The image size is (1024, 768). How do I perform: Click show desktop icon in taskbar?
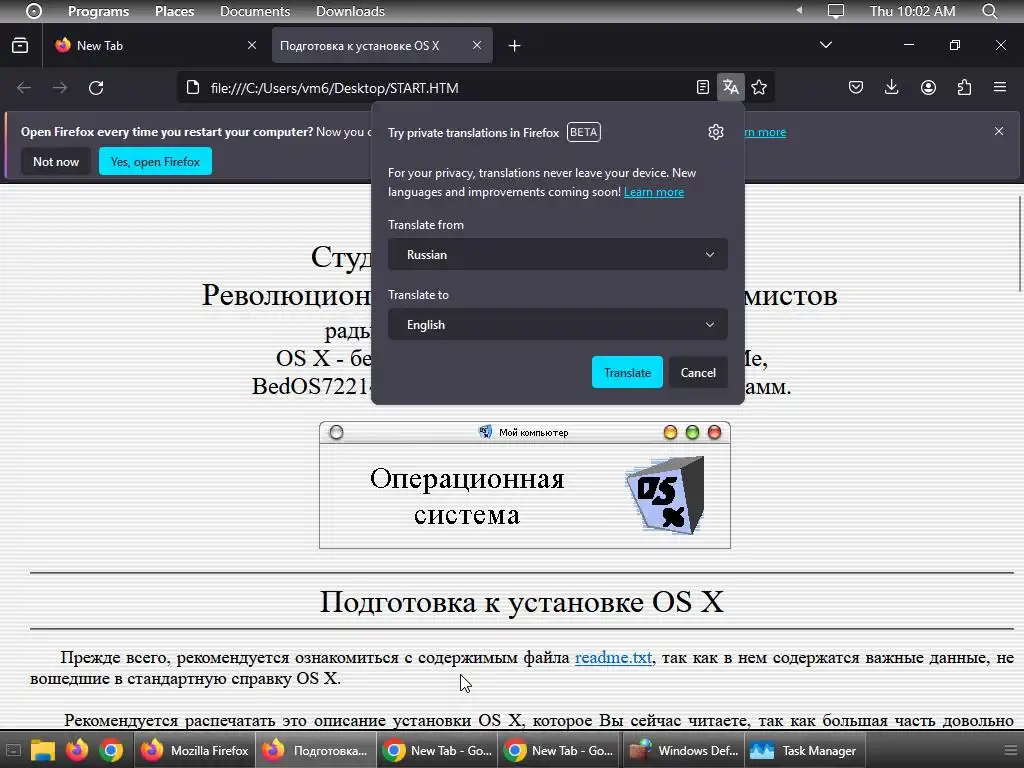coord(13,750)
